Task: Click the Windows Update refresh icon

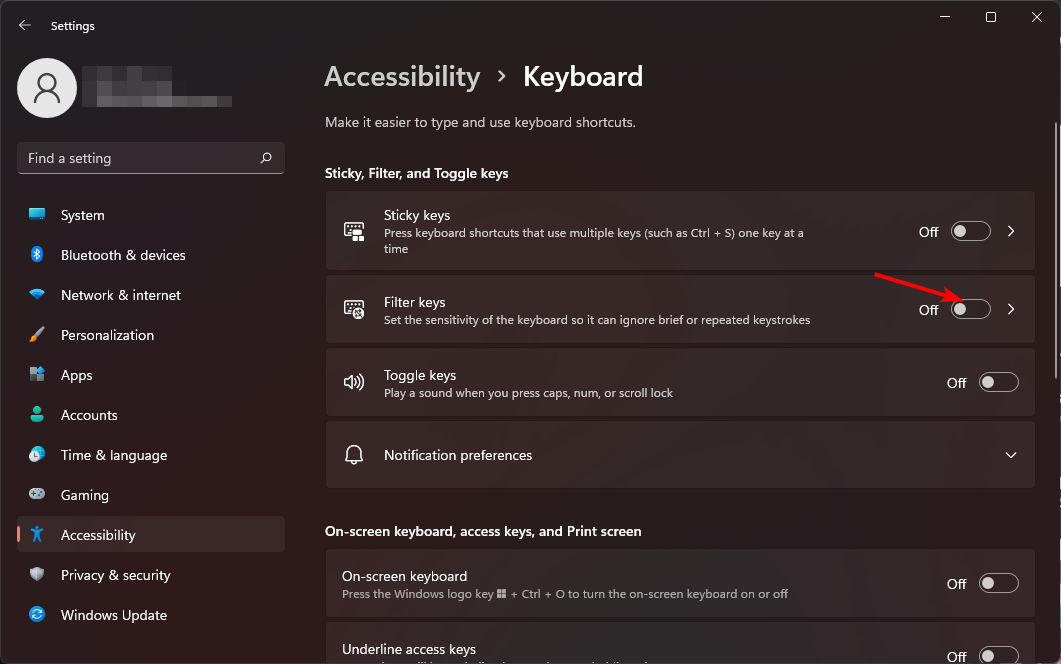Action: pos(37,614)
